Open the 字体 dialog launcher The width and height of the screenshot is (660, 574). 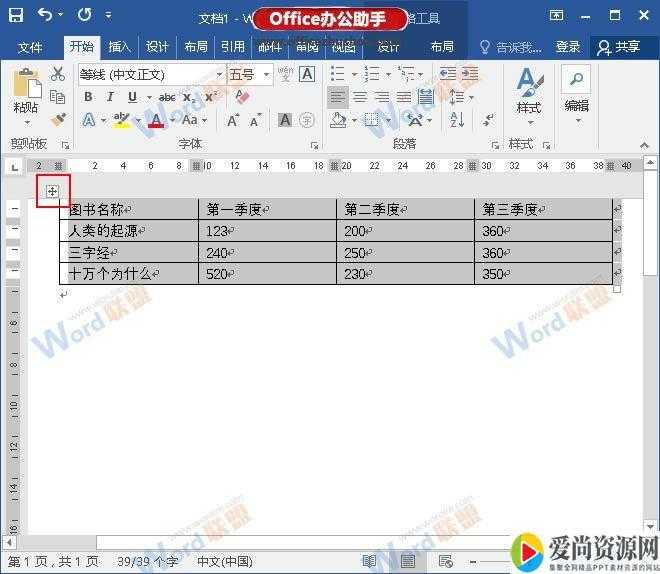(x=314, y=145)
